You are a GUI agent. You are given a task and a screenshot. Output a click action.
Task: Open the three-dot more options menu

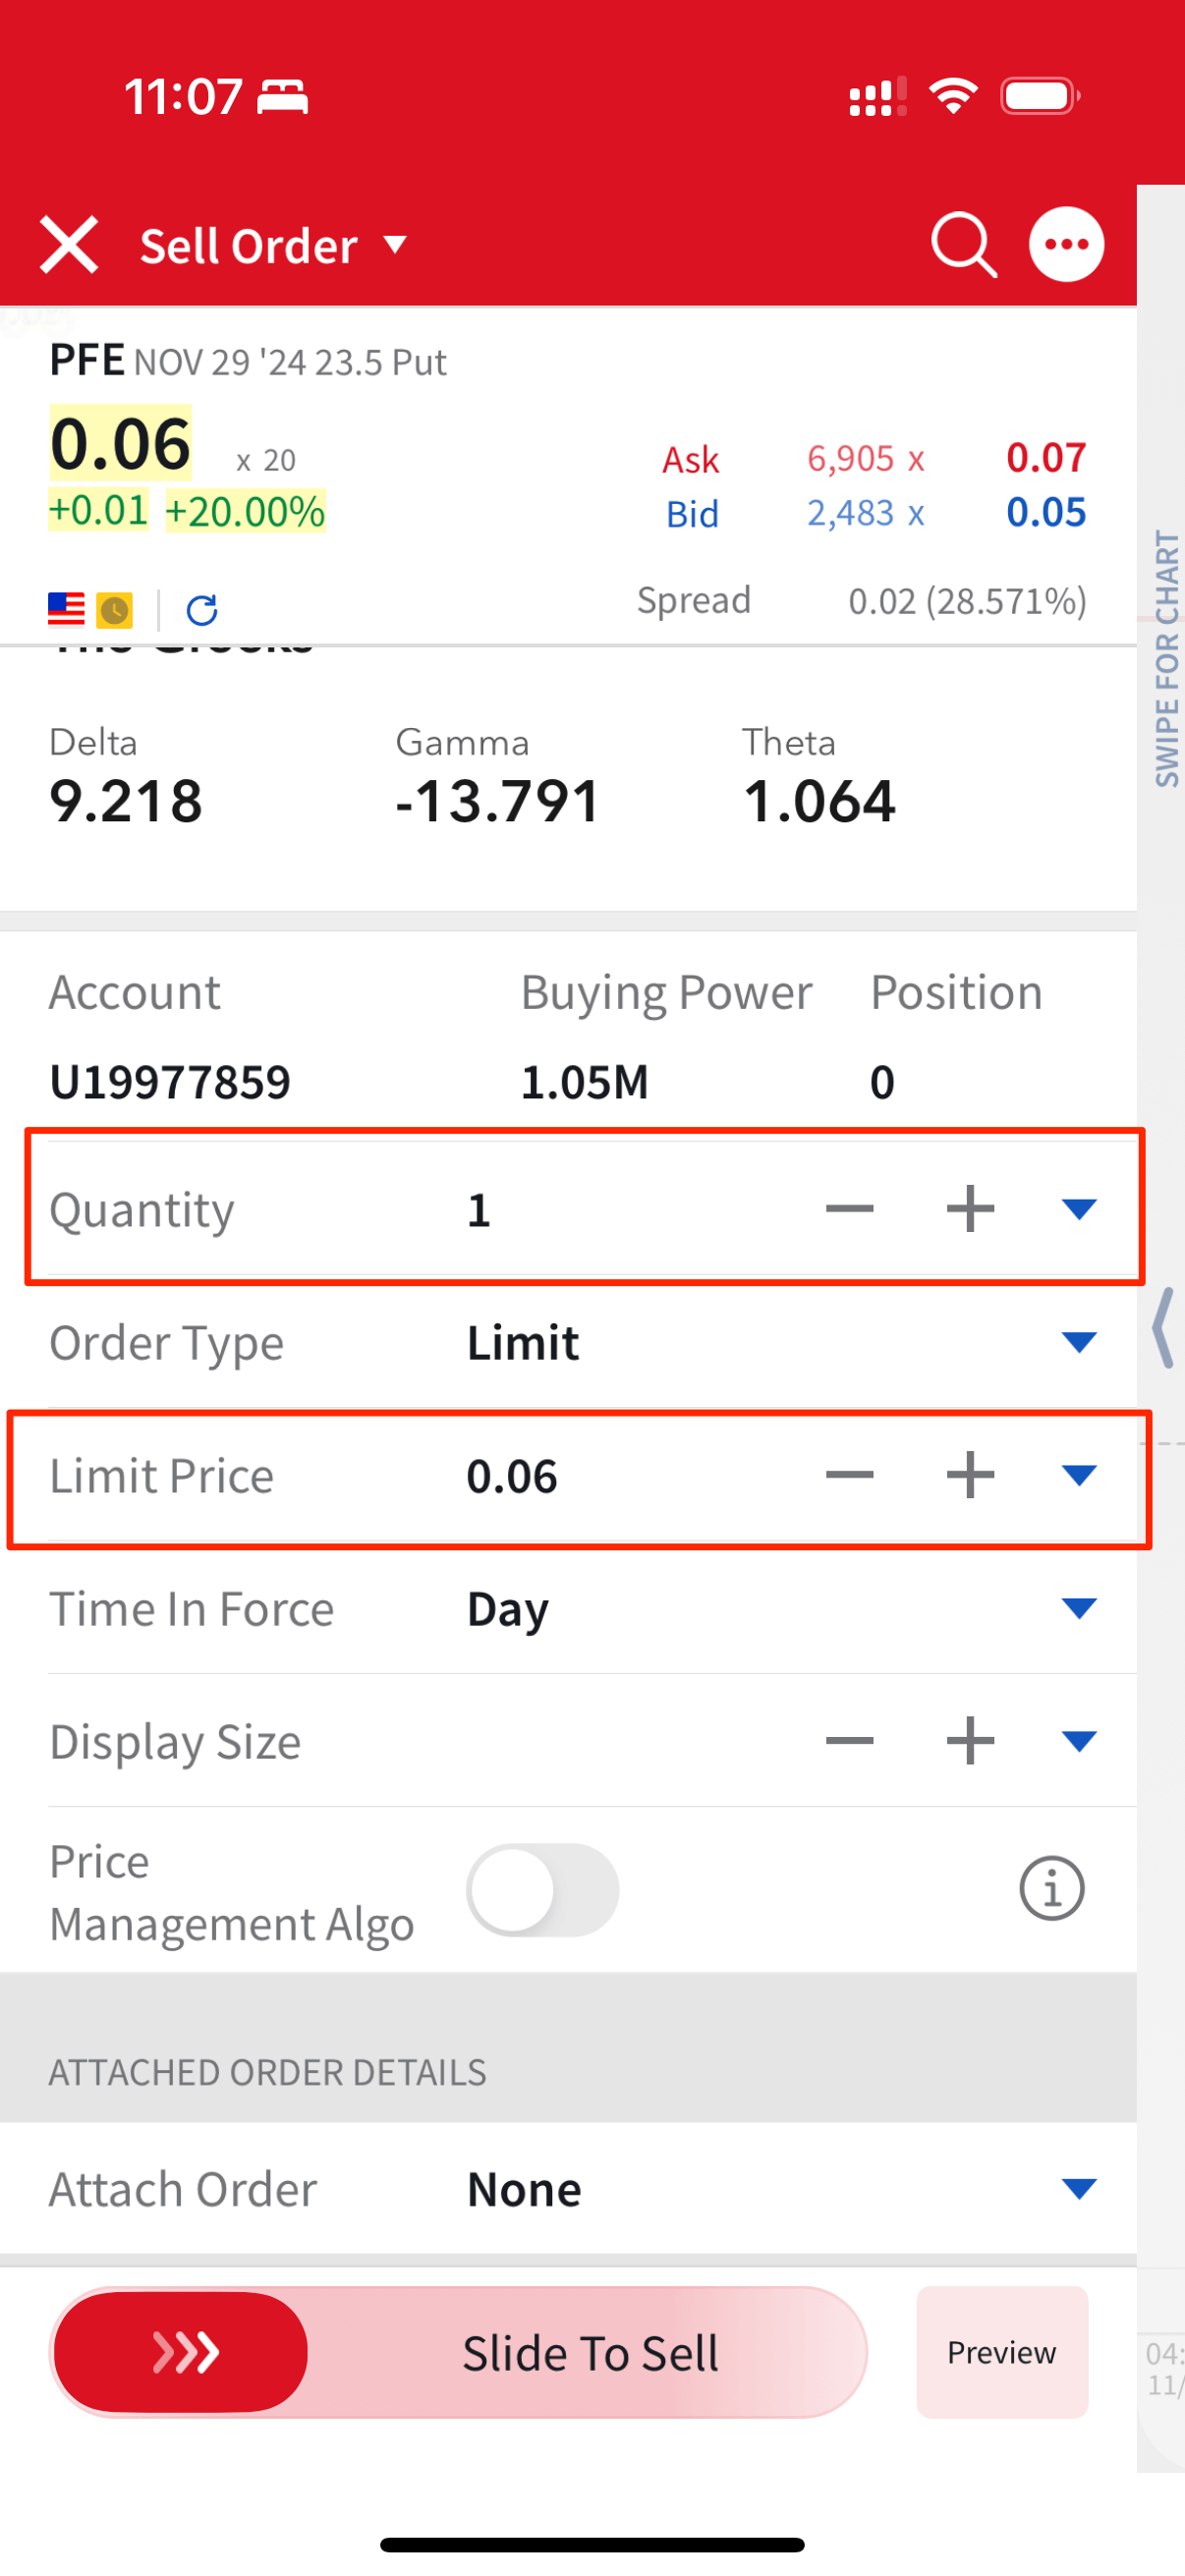1066,244
